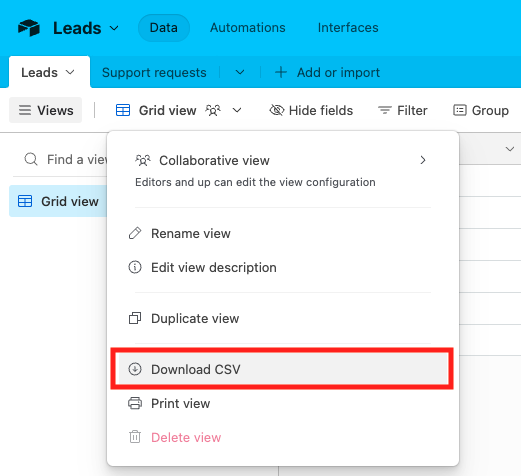Click the pencil icon beside Rename view
Screen dimensions: 521x476
tap(135, 233)
